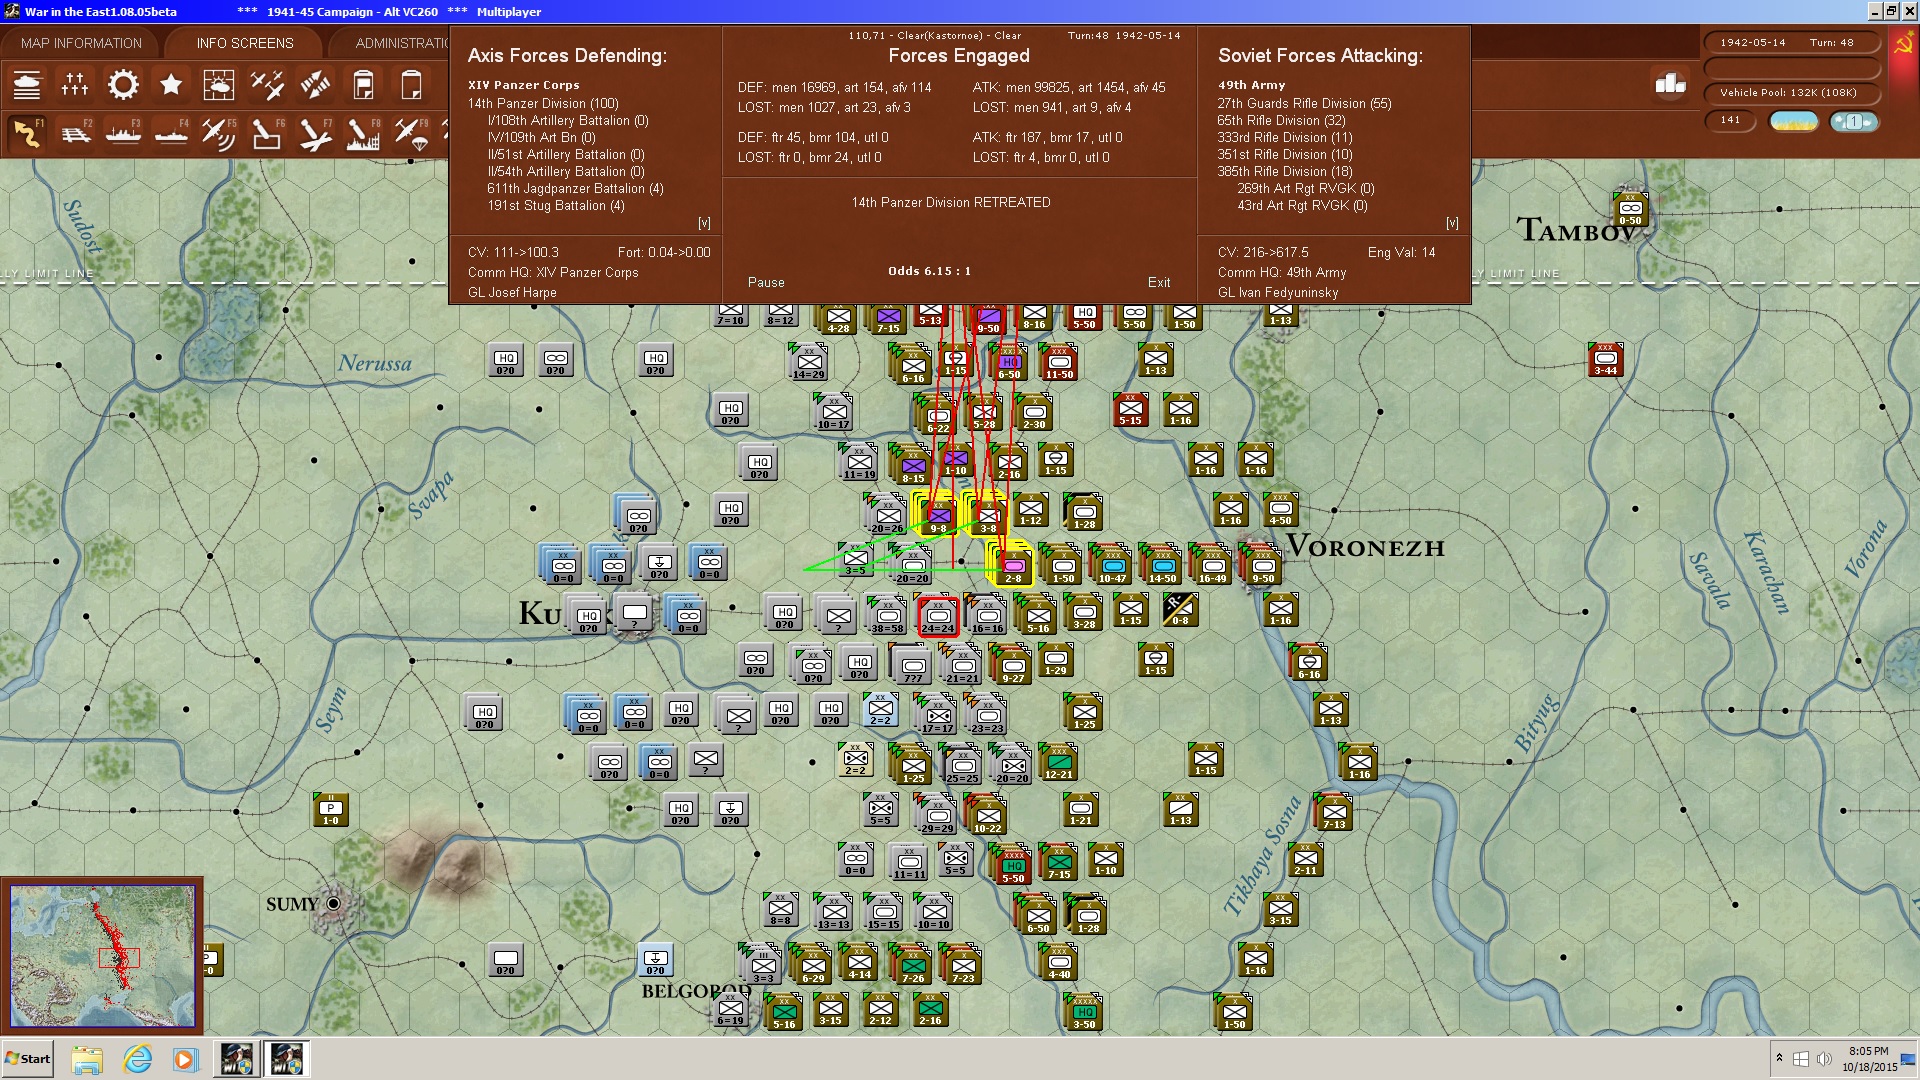The height and width of the screenshot is (1080, 1920).
Task: Click the save game clipboard icon
Action: pyautogui.click(x=363, y=85)
